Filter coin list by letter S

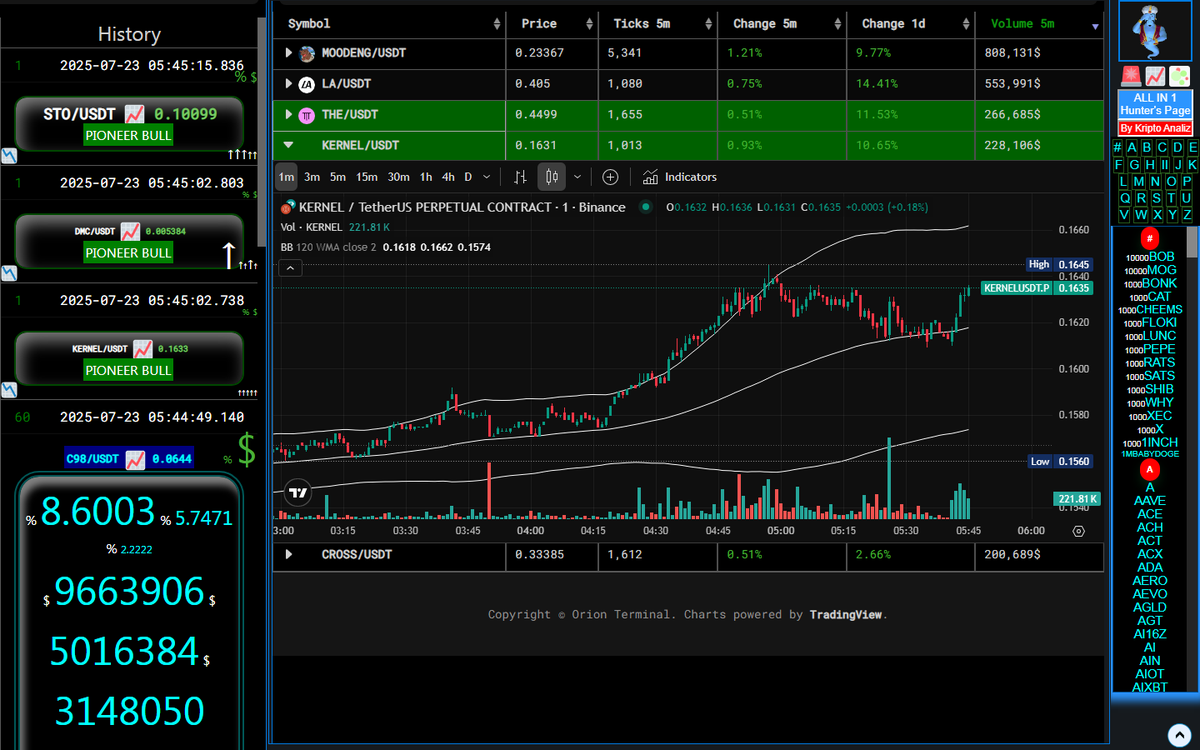[1156, 198]
